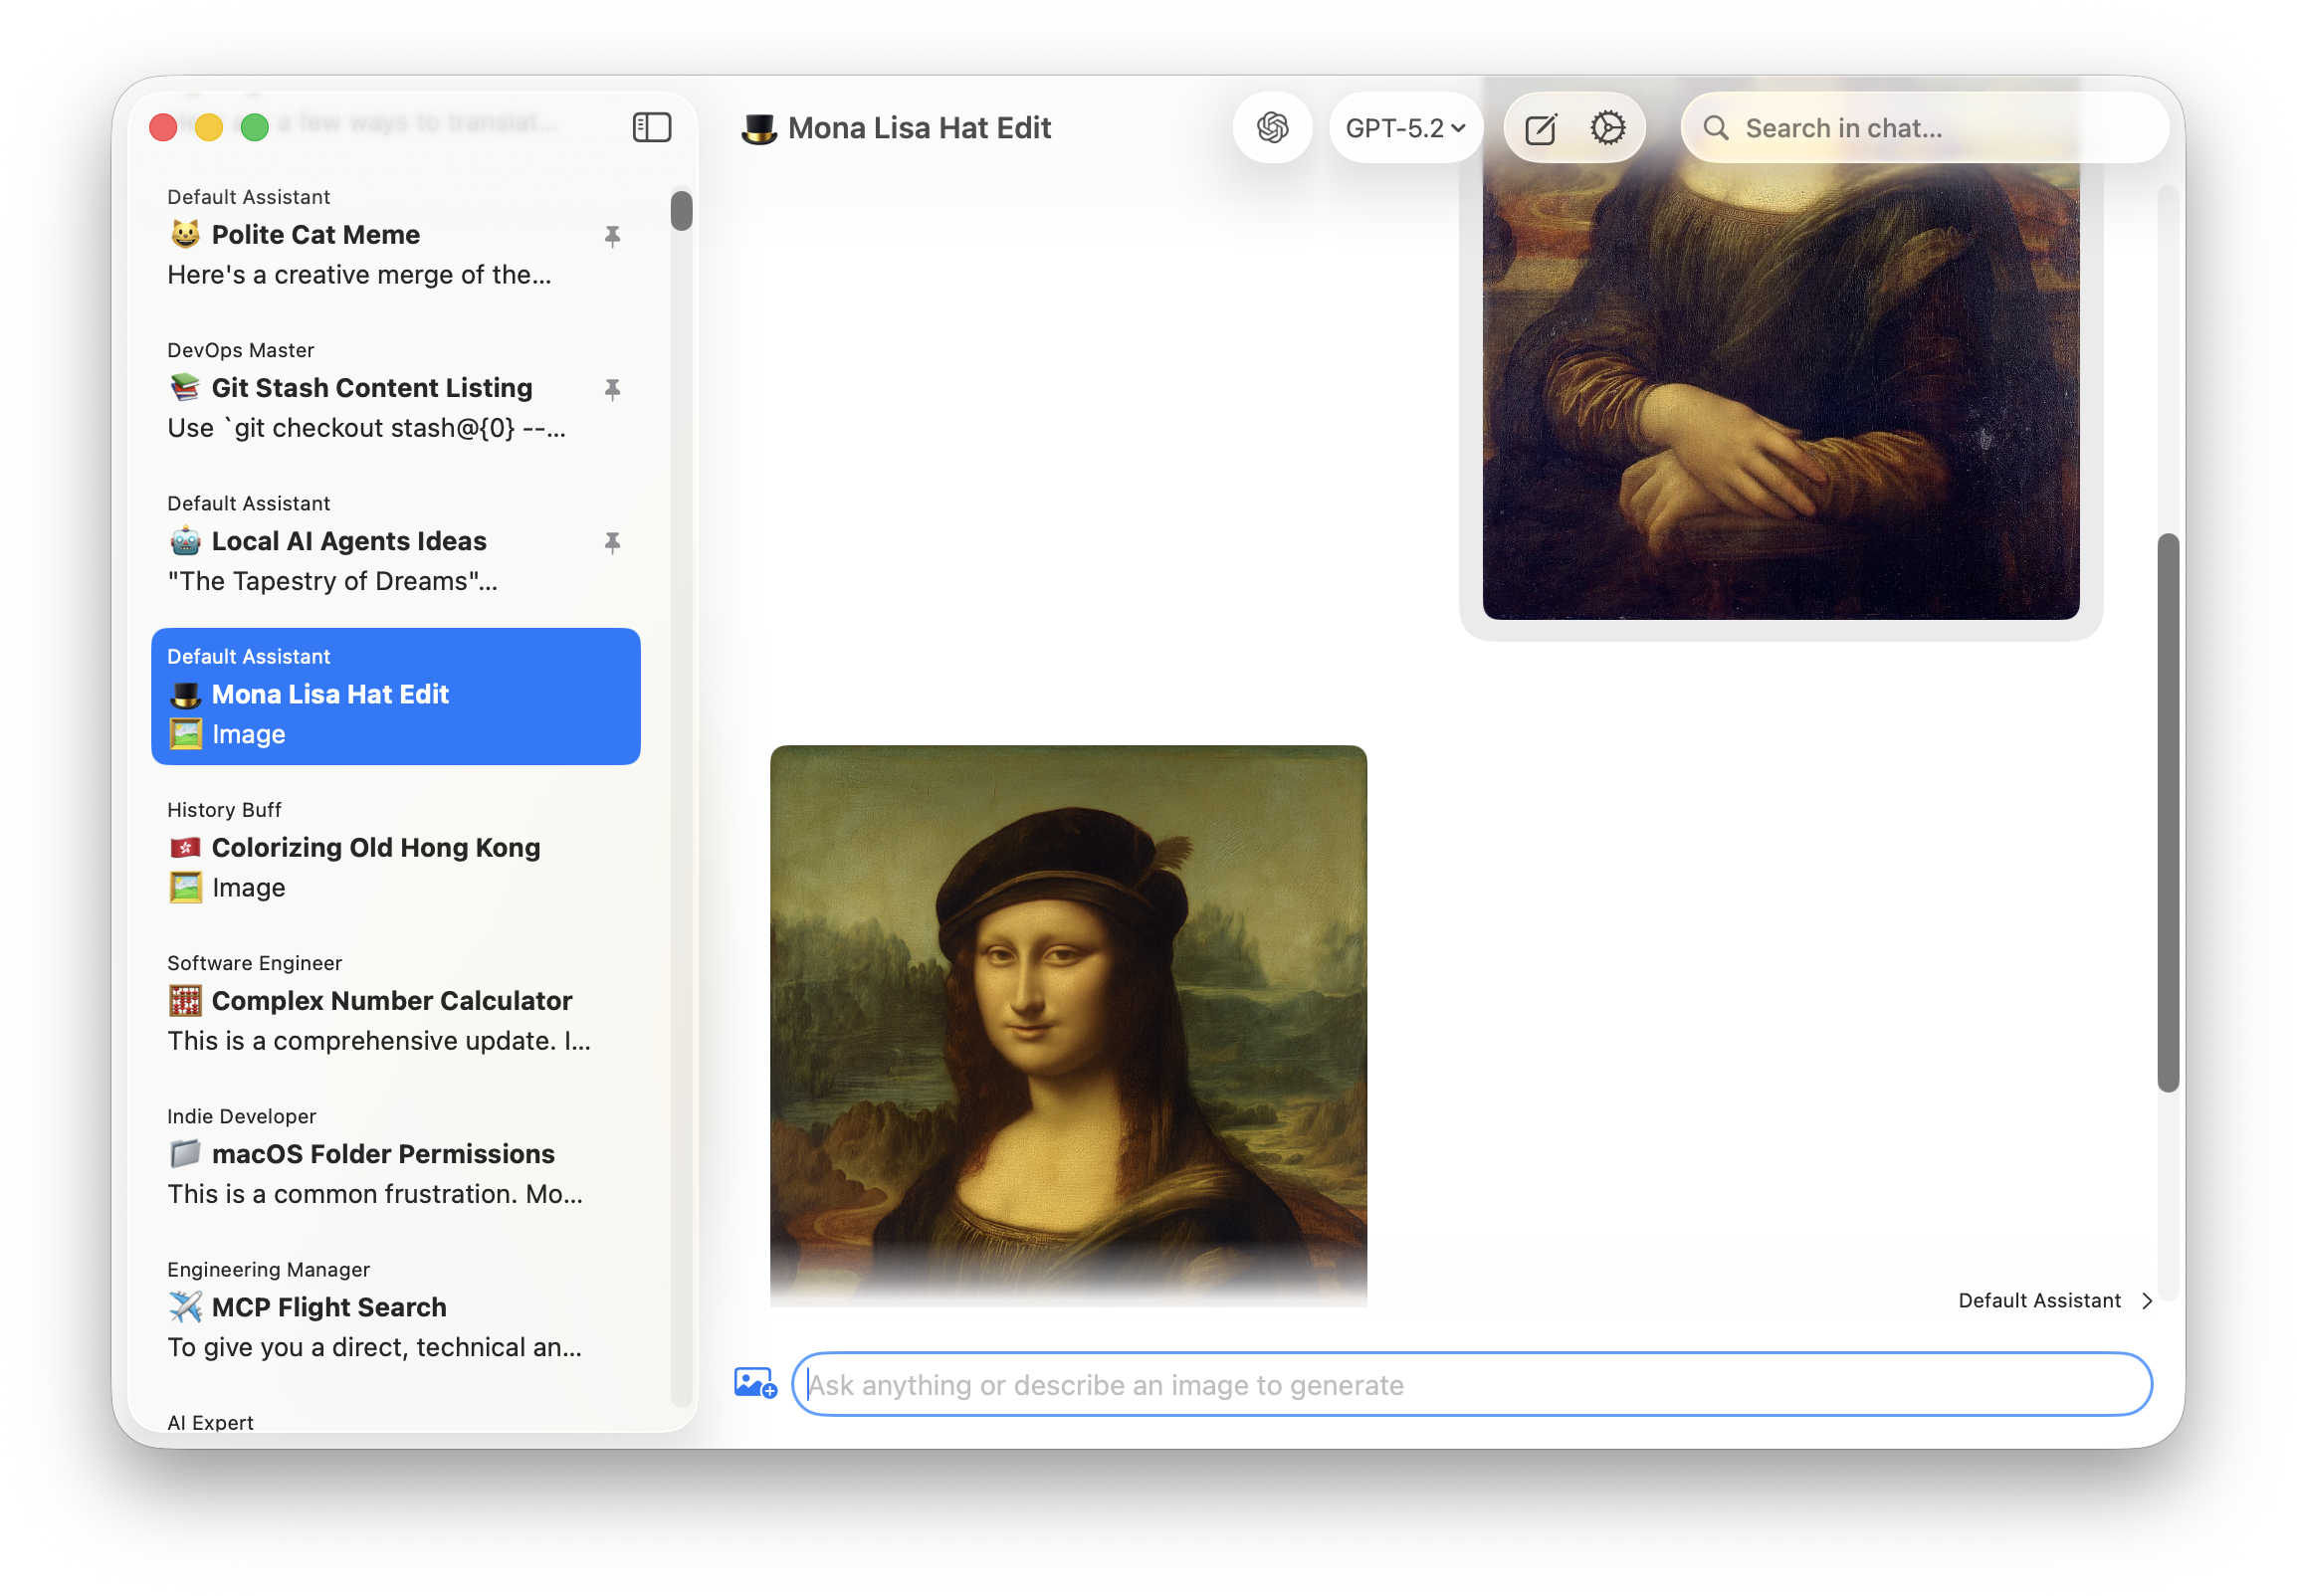
Task: Click the OpenAI provider logo button
Action: (x=1272, y=127)
